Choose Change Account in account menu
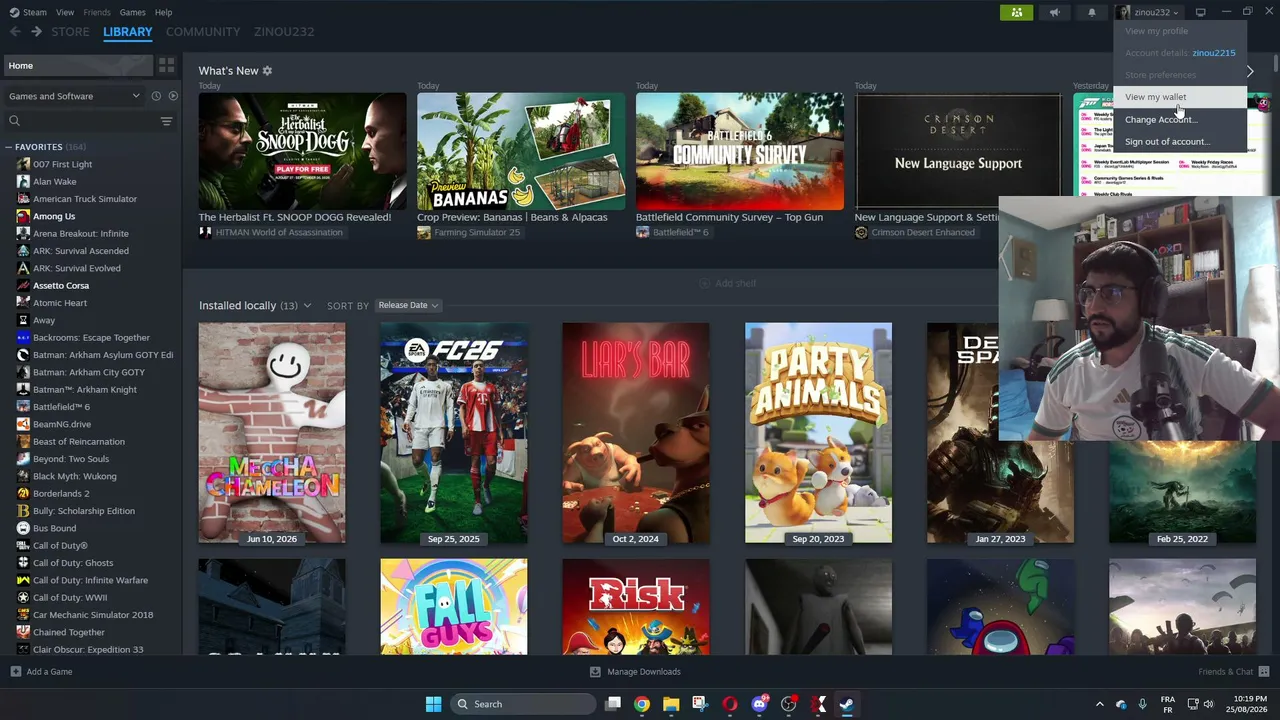Viewport: 1280px width, 720px height. tap(1180, 119)
